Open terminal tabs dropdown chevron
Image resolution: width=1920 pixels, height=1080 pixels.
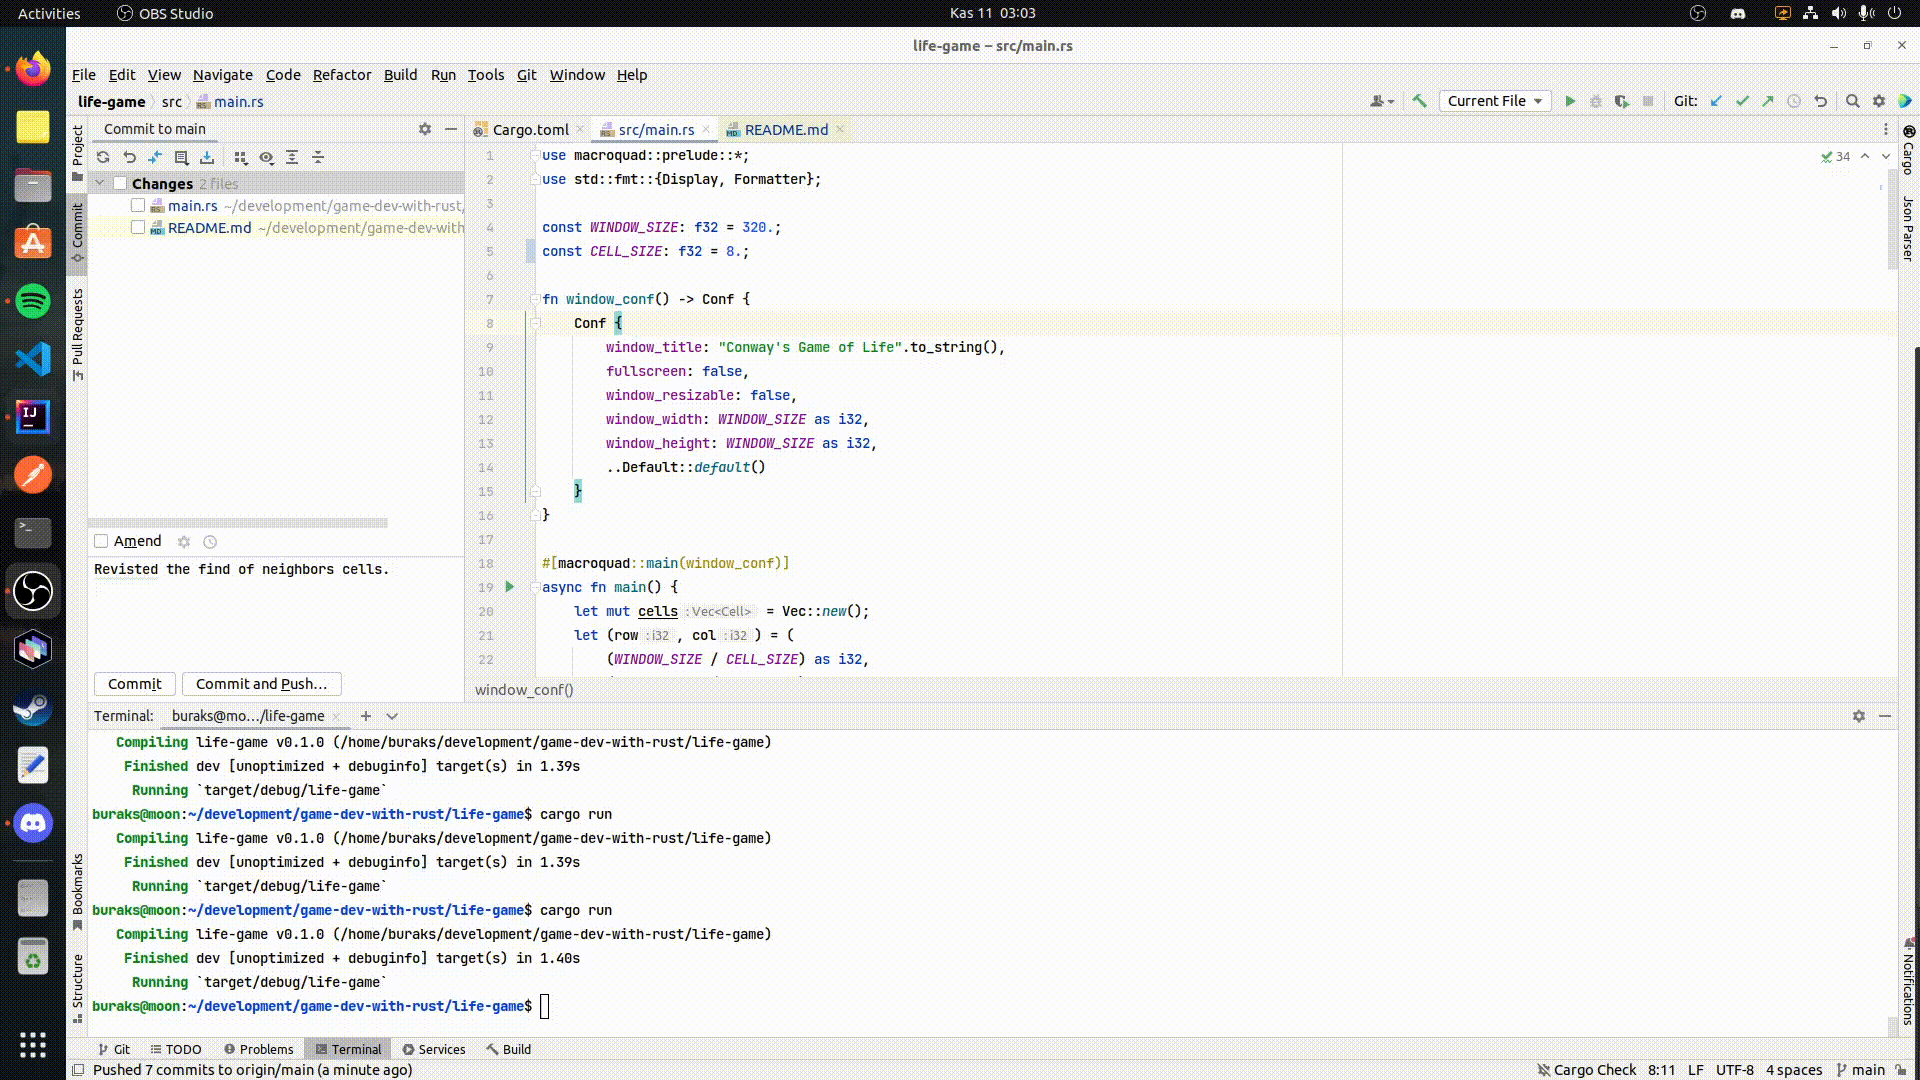pos(392,716)
